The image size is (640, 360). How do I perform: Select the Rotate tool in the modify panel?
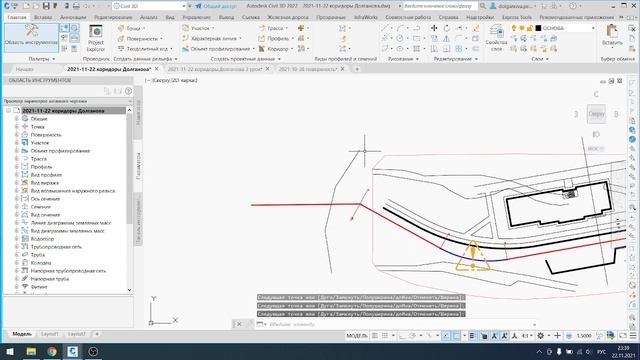(447, 28)
